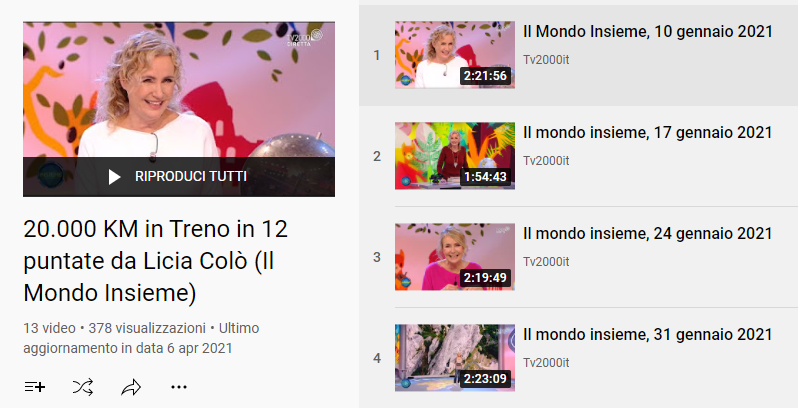Open title 'Il mondo insieme, 17 gennaio 2021'

(648, 133)
